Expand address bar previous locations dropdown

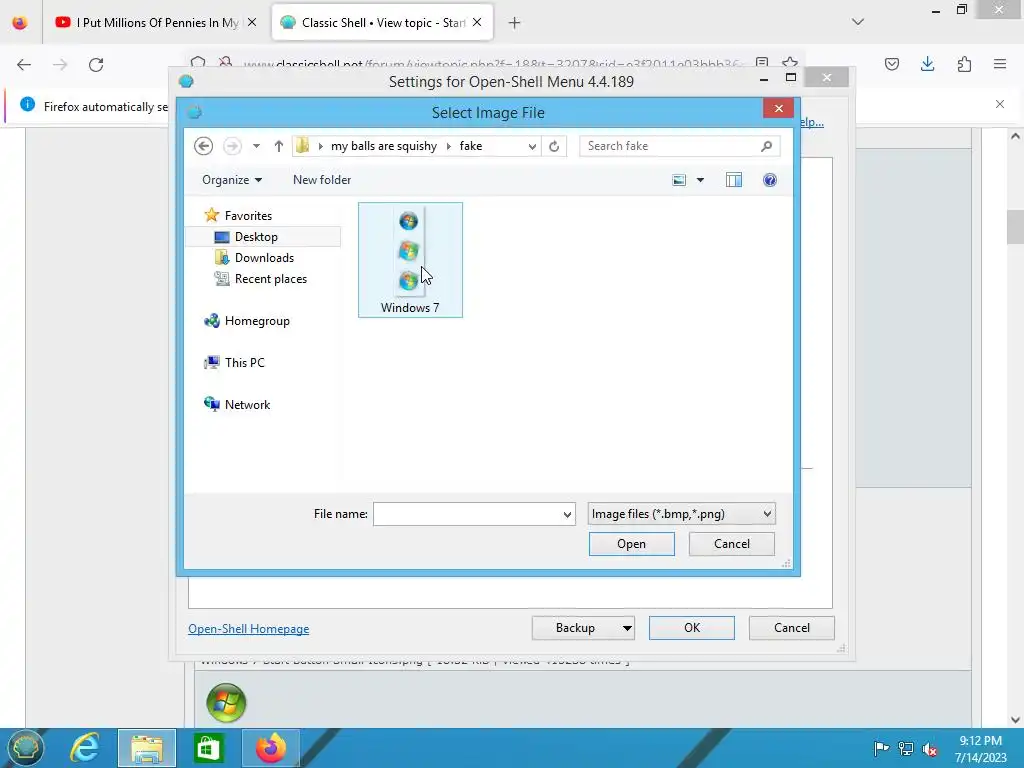coord(532,146)
